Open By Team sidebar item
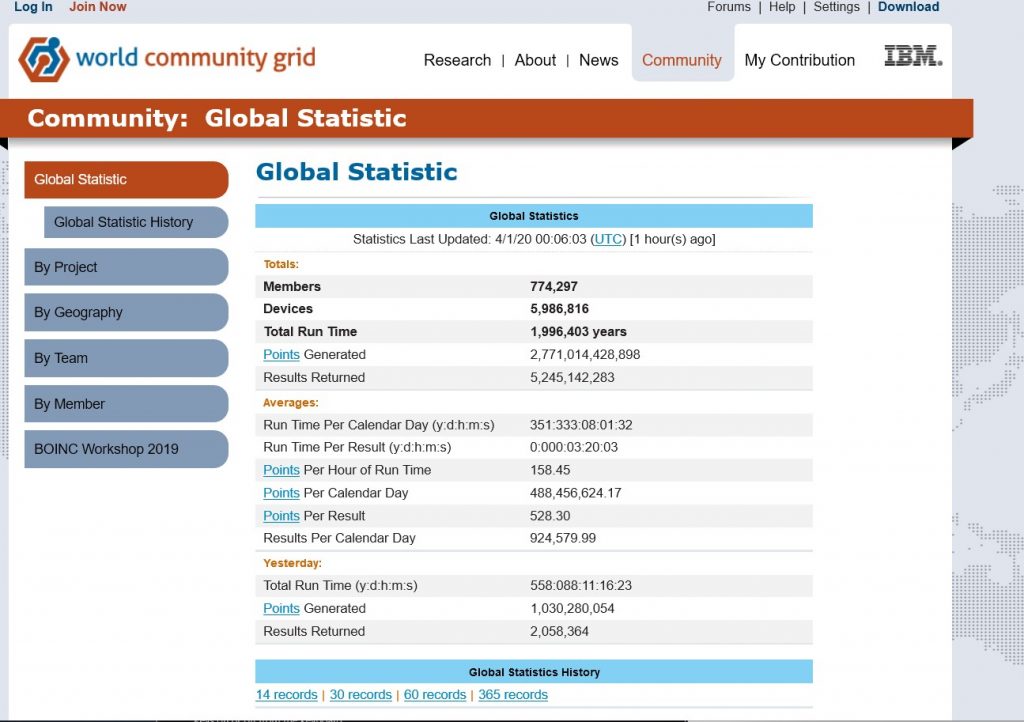The width and height of the screenshot is (1024, 722). click(x=126, y=358)
